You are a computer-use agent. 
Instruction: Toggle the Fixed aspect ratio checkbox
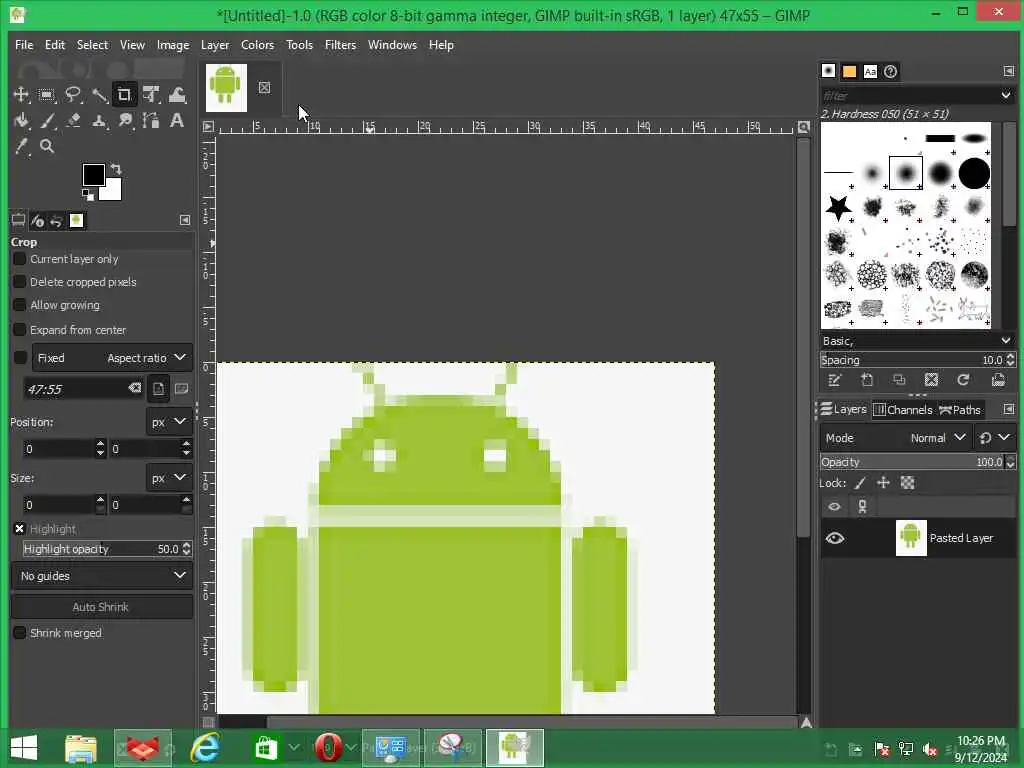(20, 358)
